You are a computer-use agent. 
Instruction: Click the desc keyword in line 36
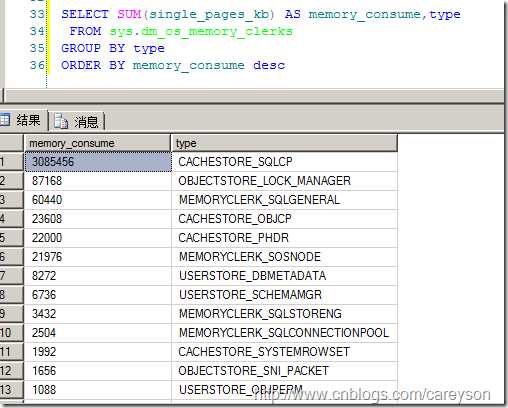[x=269, y=65]
